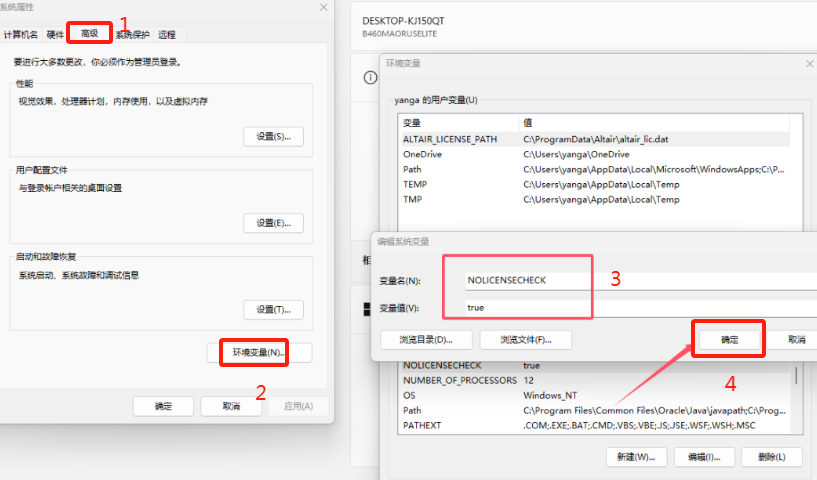Click value C:\Users\yanga\OneDrive
This screenshot has height=480, width=817.
[576, 154]
